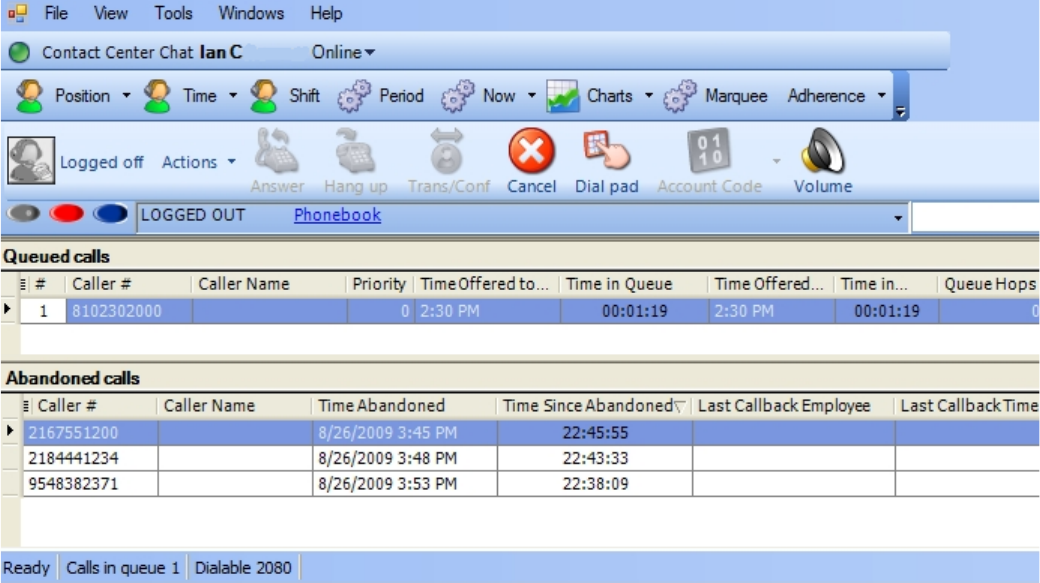Click the agent headset avatar icon
Screen dimensions: 1040x583
[31, 161]
